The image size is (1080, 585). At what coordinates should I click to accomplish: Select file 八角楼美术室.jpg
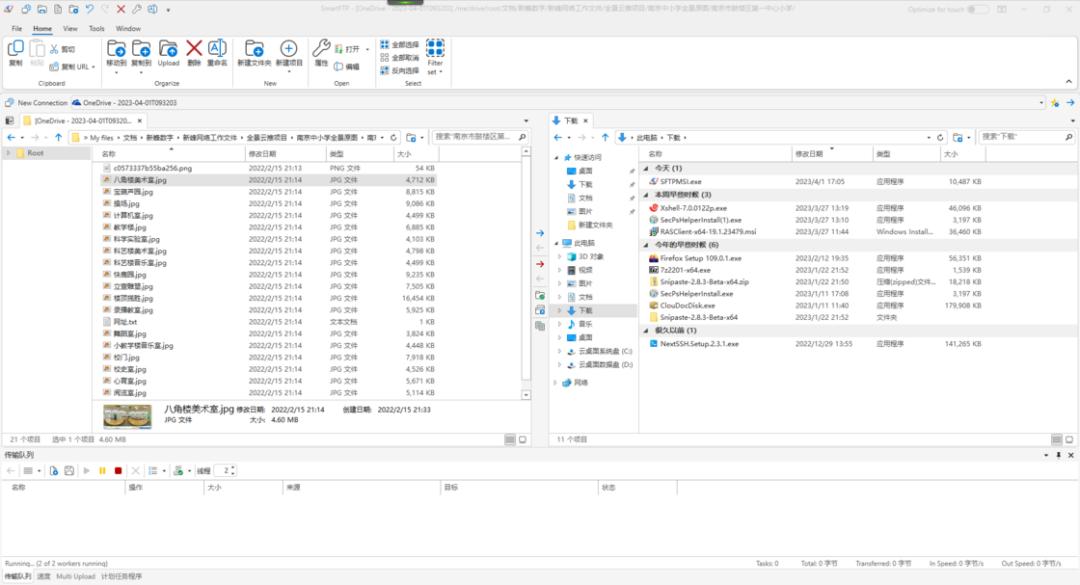tap(140, 180)
